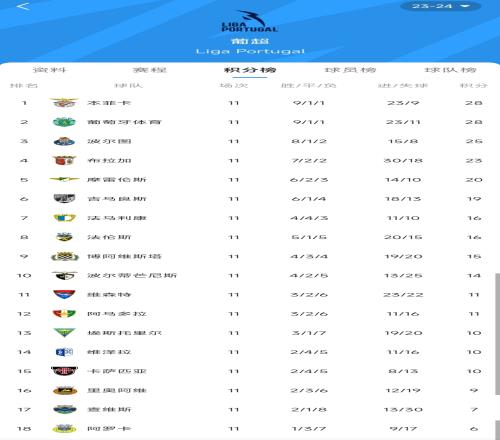Open team name 博阿维斯塔
Image resolution: width=500 pixels, height=440 pixels.
click(x=124, y=256)
